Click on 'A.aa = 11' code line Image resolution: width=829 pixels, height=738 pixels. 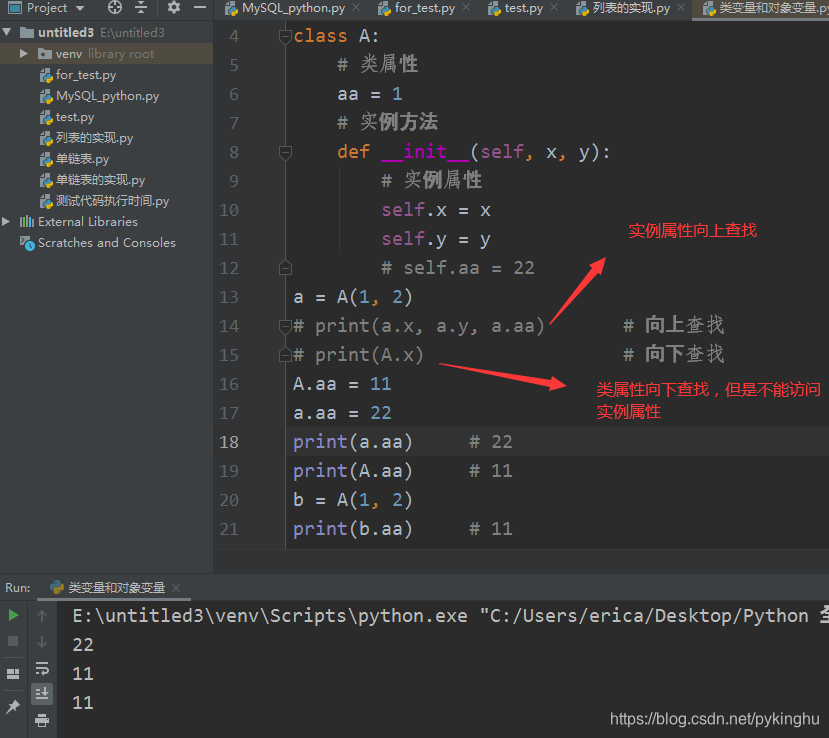(x=342, y=384)
